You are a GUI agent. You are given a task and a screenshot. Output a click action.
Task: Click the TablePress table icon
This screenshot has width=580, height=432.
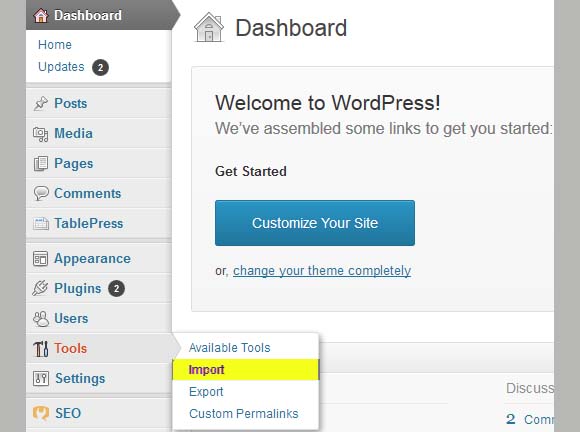[41, 223]
